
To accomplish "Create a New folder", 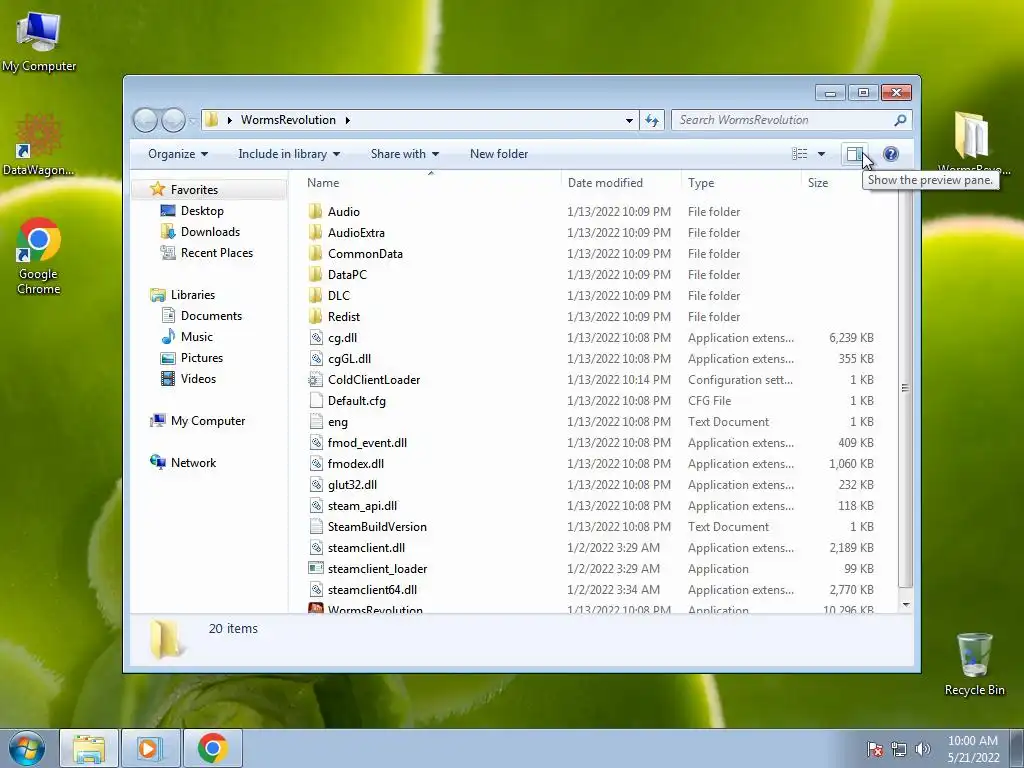I will click(x=499, y=154).
